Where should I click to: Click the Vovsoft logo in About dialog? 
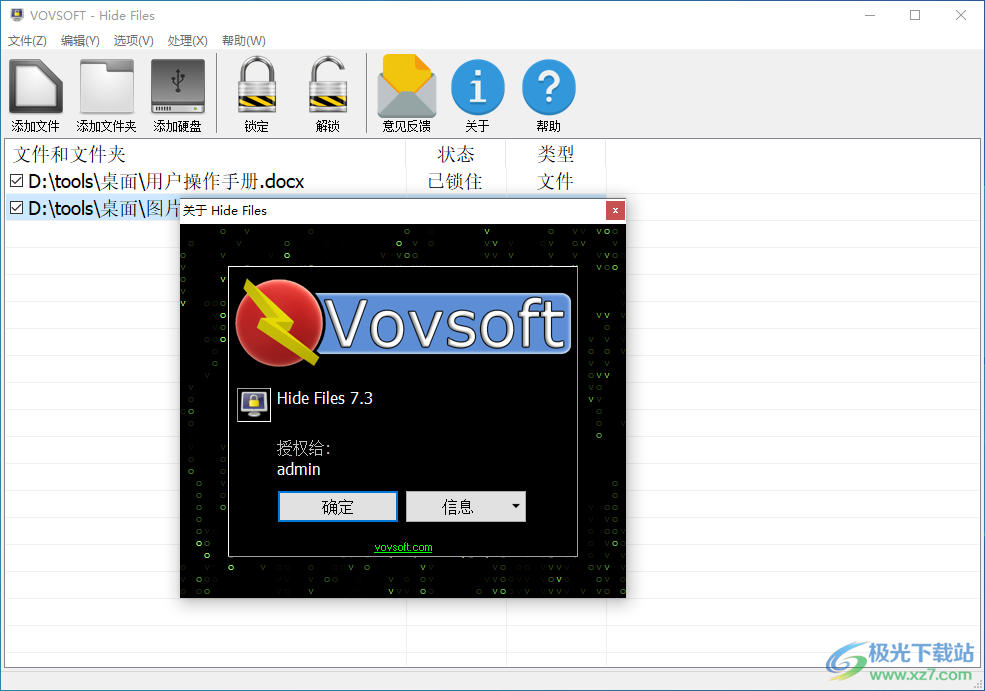click(x=403, y=322)
